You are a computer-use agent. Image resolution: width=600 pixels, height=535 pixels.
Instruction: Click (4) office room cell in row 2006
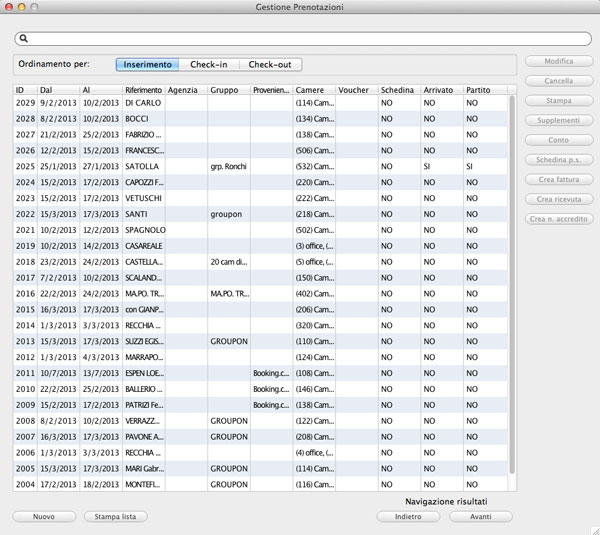(314, 452)
